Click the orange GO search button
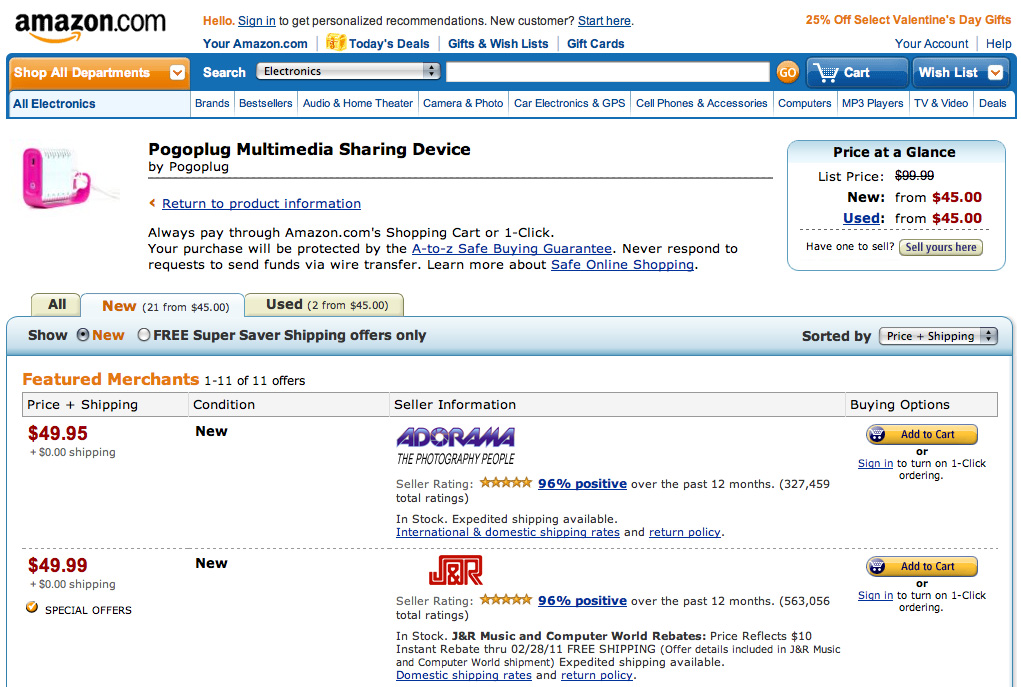This screenshot has width=1021, height=687. pos(788,72)
